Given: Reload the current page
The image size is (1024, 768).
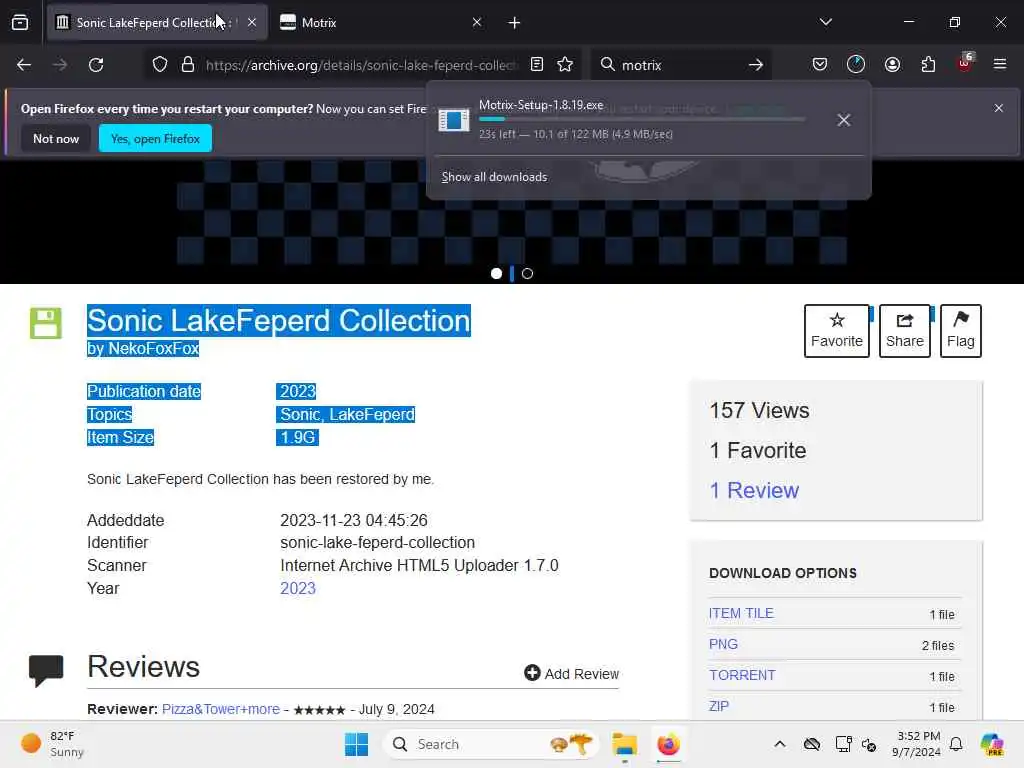Looking at the screenshot, I should (96, 65).
